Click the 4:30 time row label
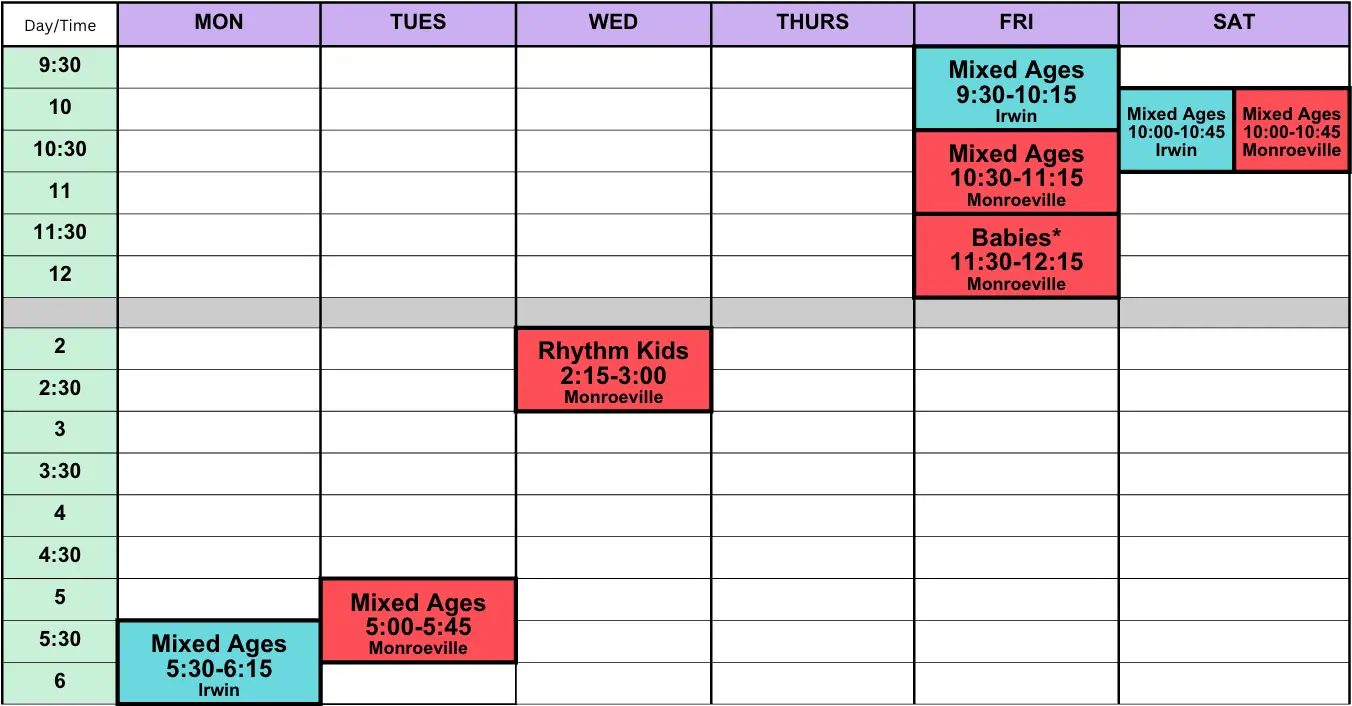The width and height of the screenshot is (1352, 706). coord(60,556)
